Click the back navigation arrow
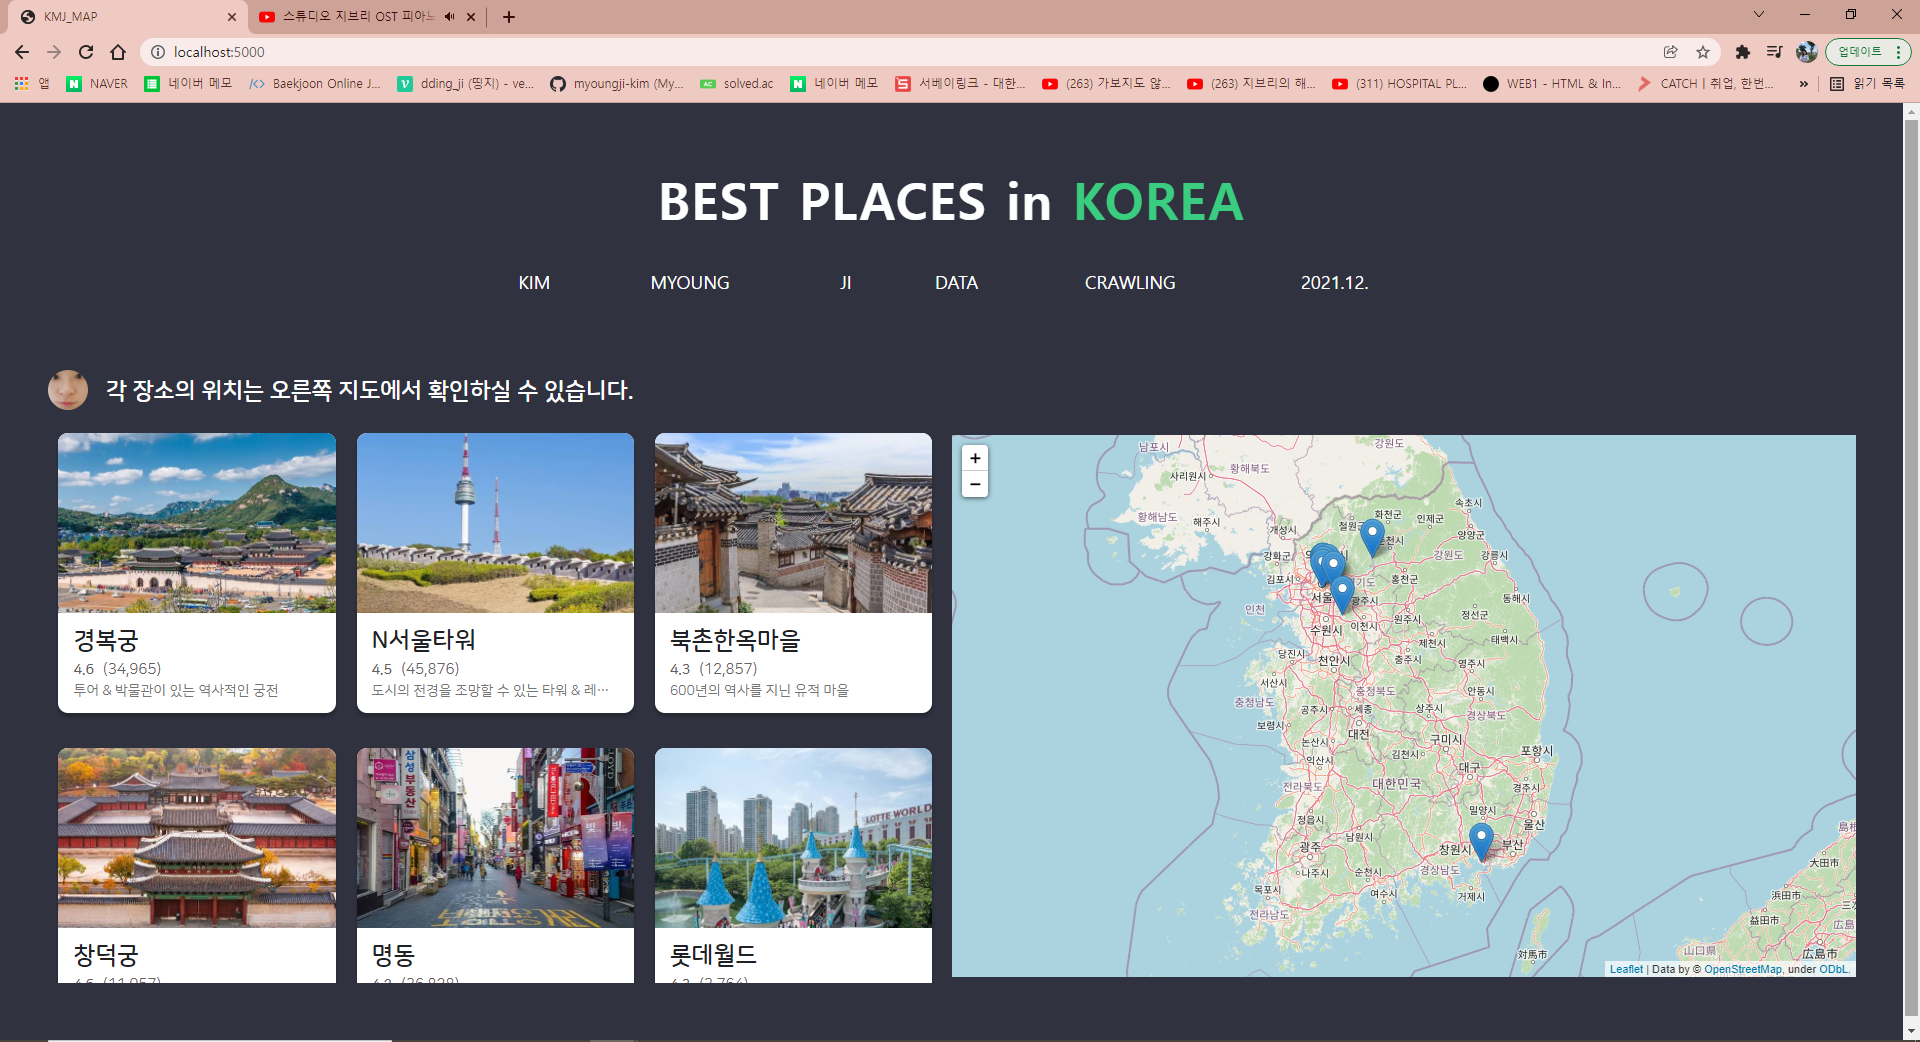The image size is (1920, 1042). pos(20,52)
